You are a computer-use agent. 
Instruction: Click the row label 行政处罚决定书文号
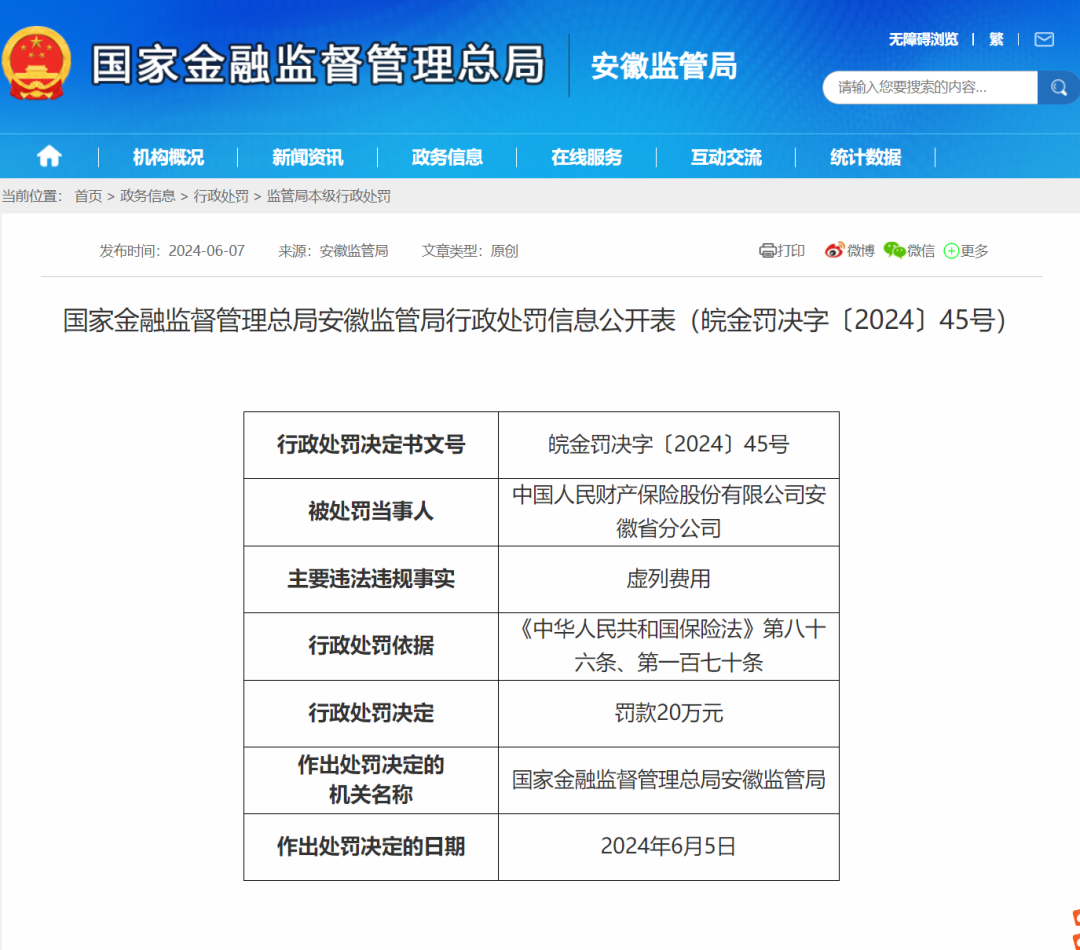[371, 445]
